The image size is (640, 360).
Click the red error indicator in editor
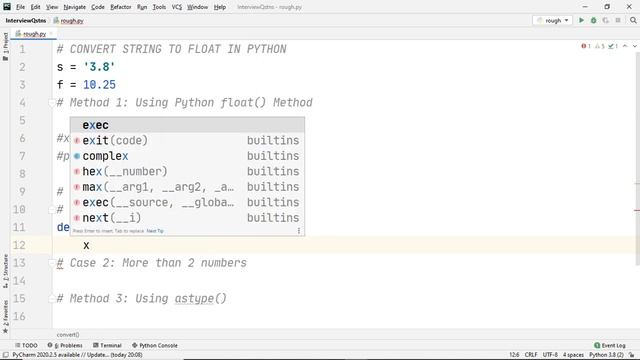[586, 46]
